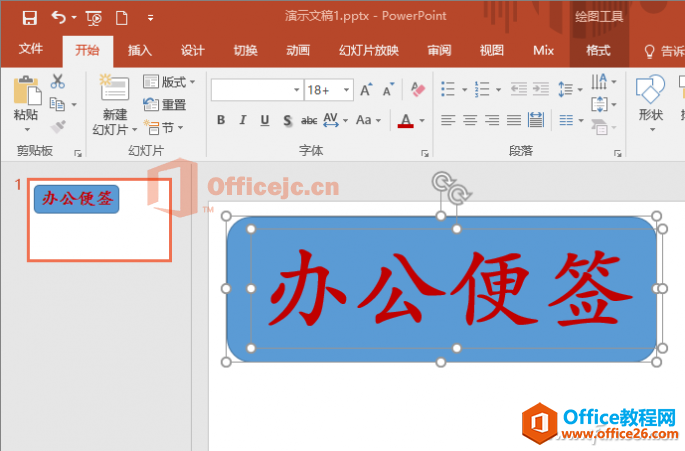Increase font size with the larger A
This screenshot has width=685, height=451.
click(x=366, y=90)
